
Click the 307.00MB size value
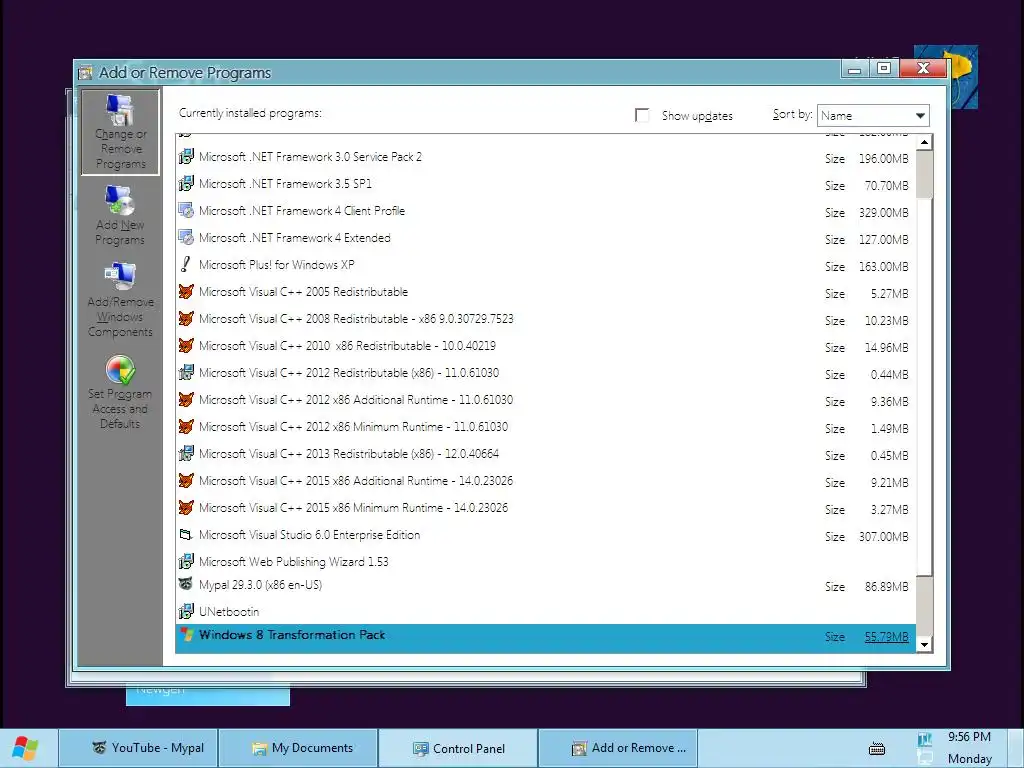(884, 537)
